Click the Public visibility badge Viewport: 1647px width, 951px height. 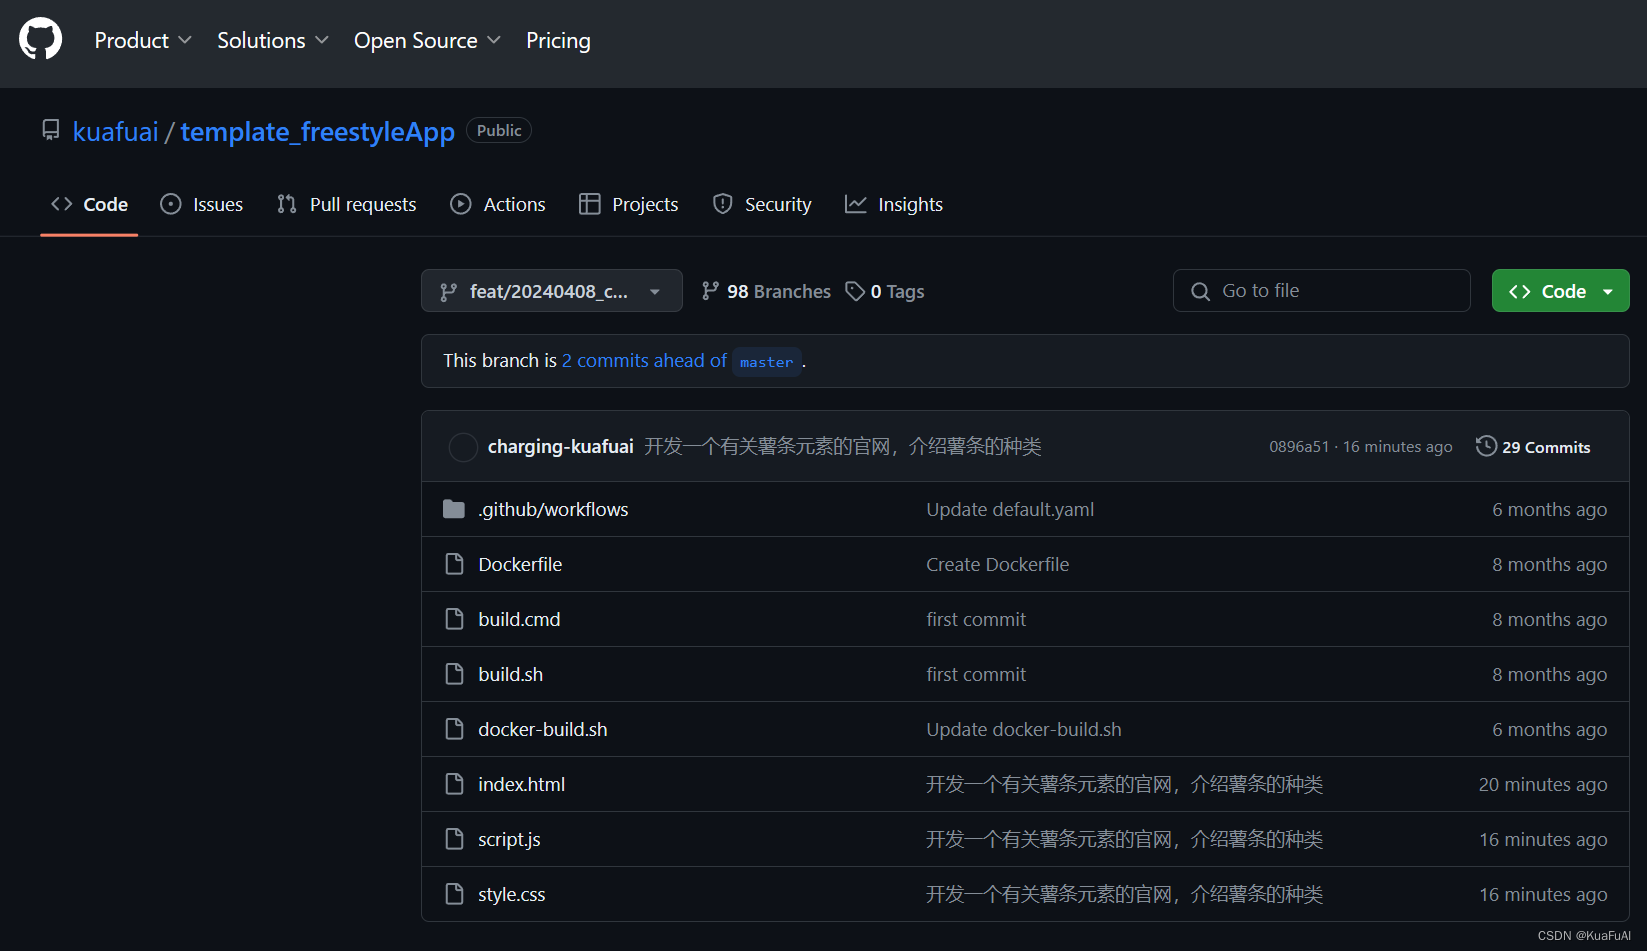click(499, 130)
